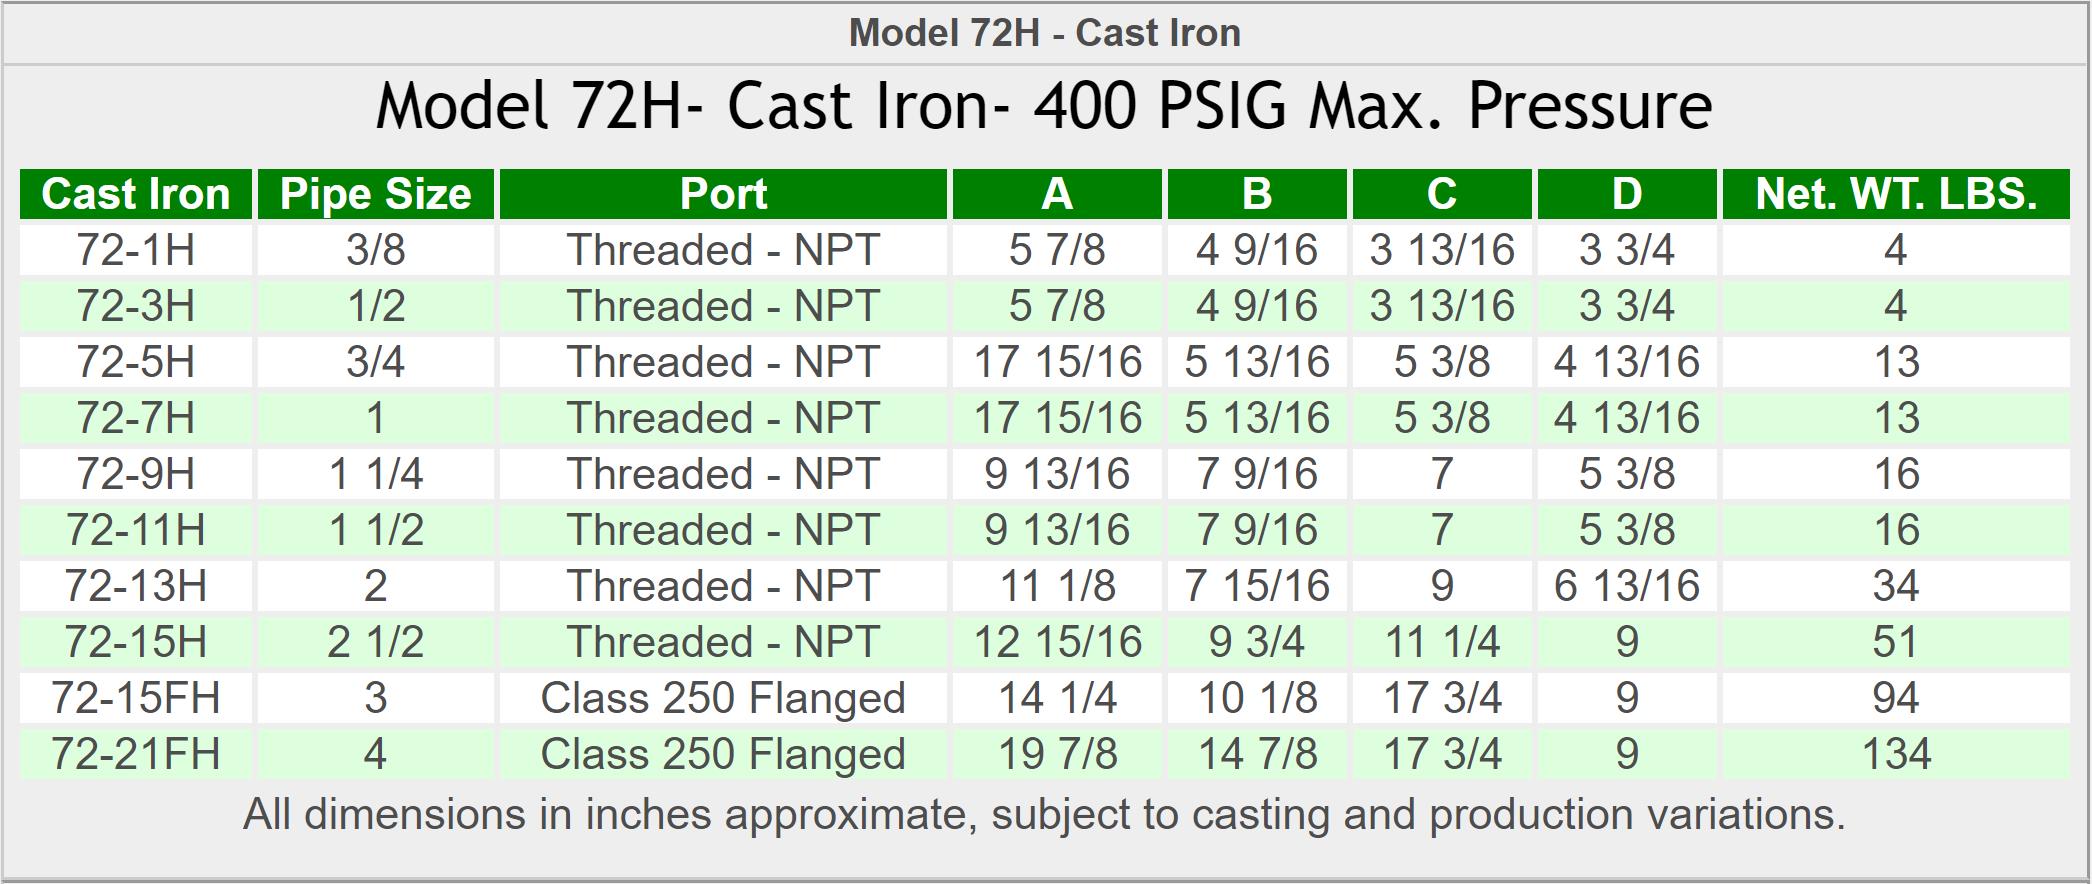Click the 72-15H model label

(136, 642)
